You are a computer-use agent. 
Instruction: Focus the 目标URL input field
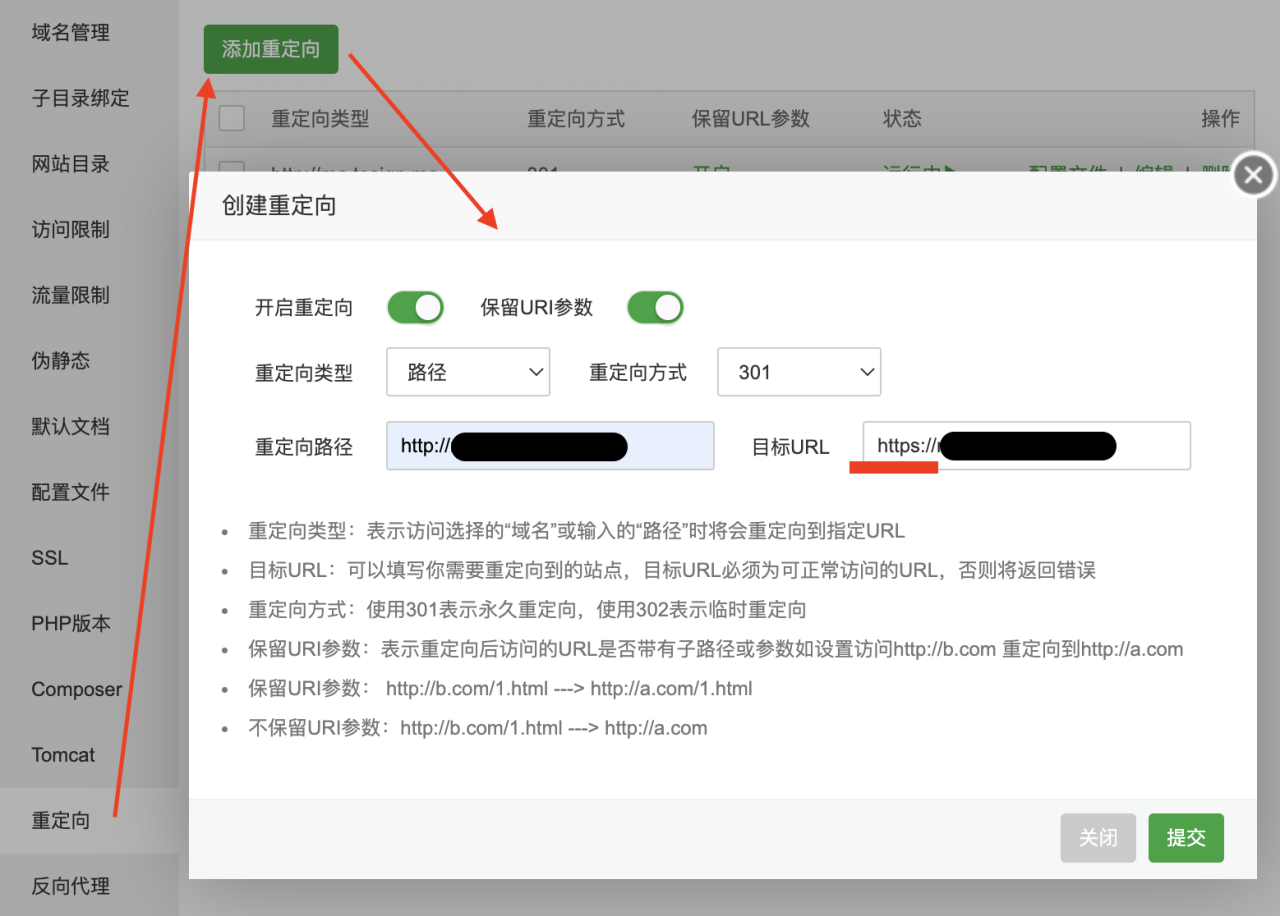point(1022,446)
